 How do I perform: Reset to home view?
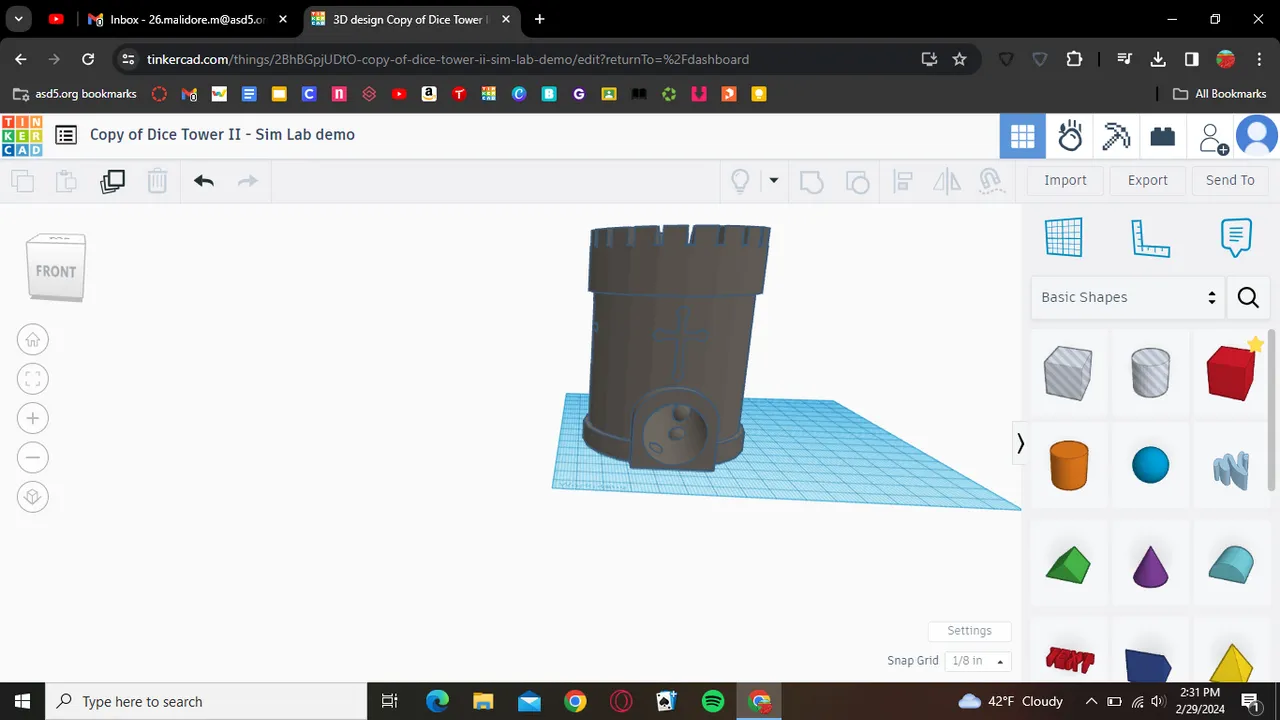[x=33, y=340]
